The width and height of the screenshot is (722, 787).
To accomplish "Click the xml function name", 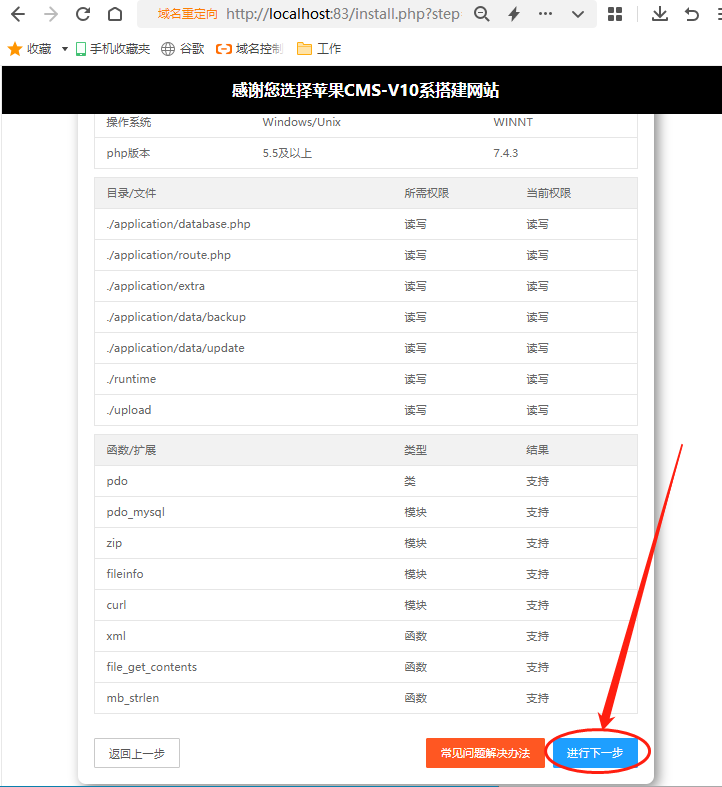I will point(116,636).
